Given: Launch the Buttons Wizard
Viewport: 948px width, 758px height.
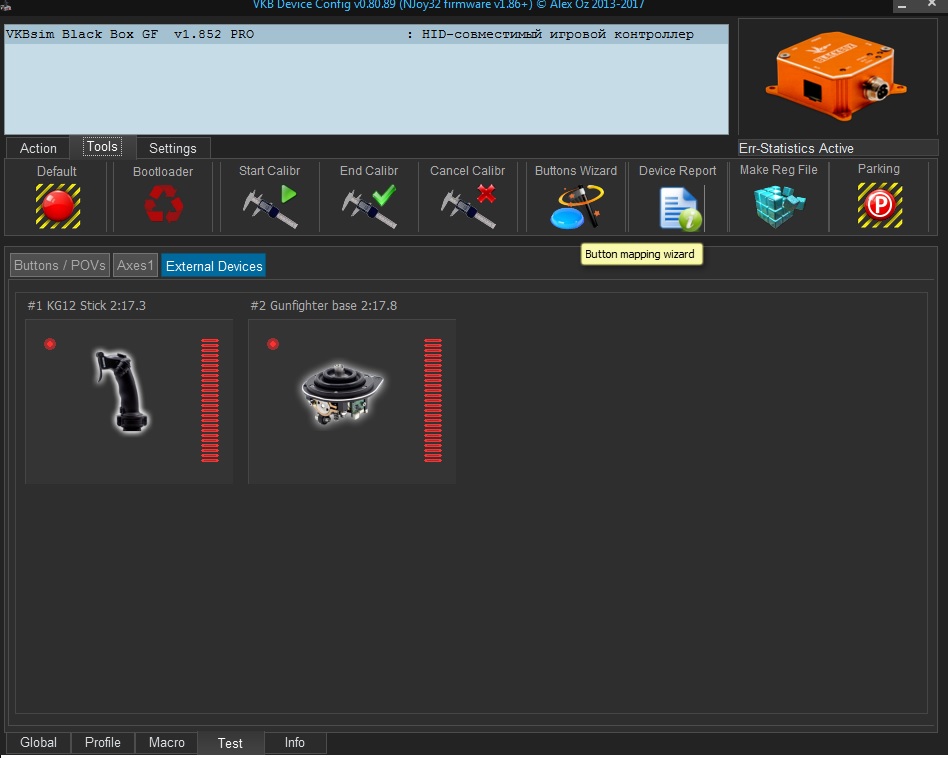Looking at the screenshot, I should point(577,207).
